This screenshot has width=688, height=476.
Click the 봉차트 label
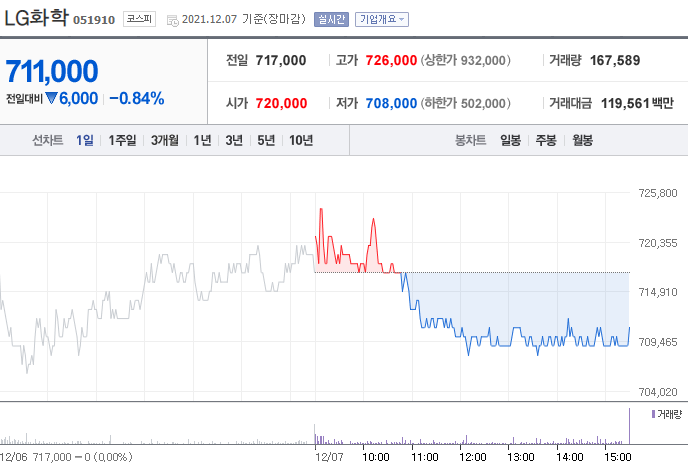pos(470,140)
